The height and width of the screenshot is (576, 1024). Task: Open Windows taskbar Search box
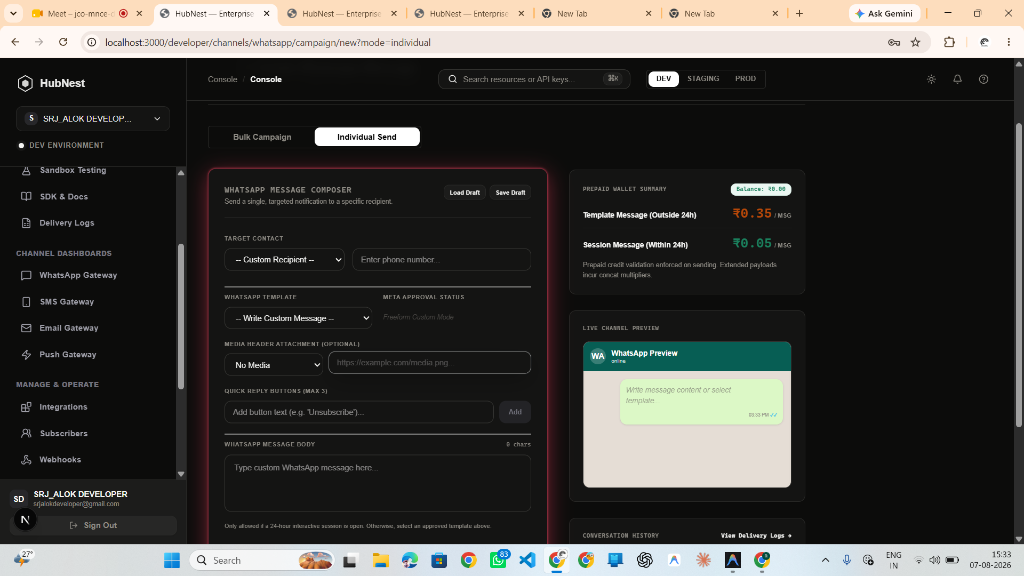click(263, 560)
